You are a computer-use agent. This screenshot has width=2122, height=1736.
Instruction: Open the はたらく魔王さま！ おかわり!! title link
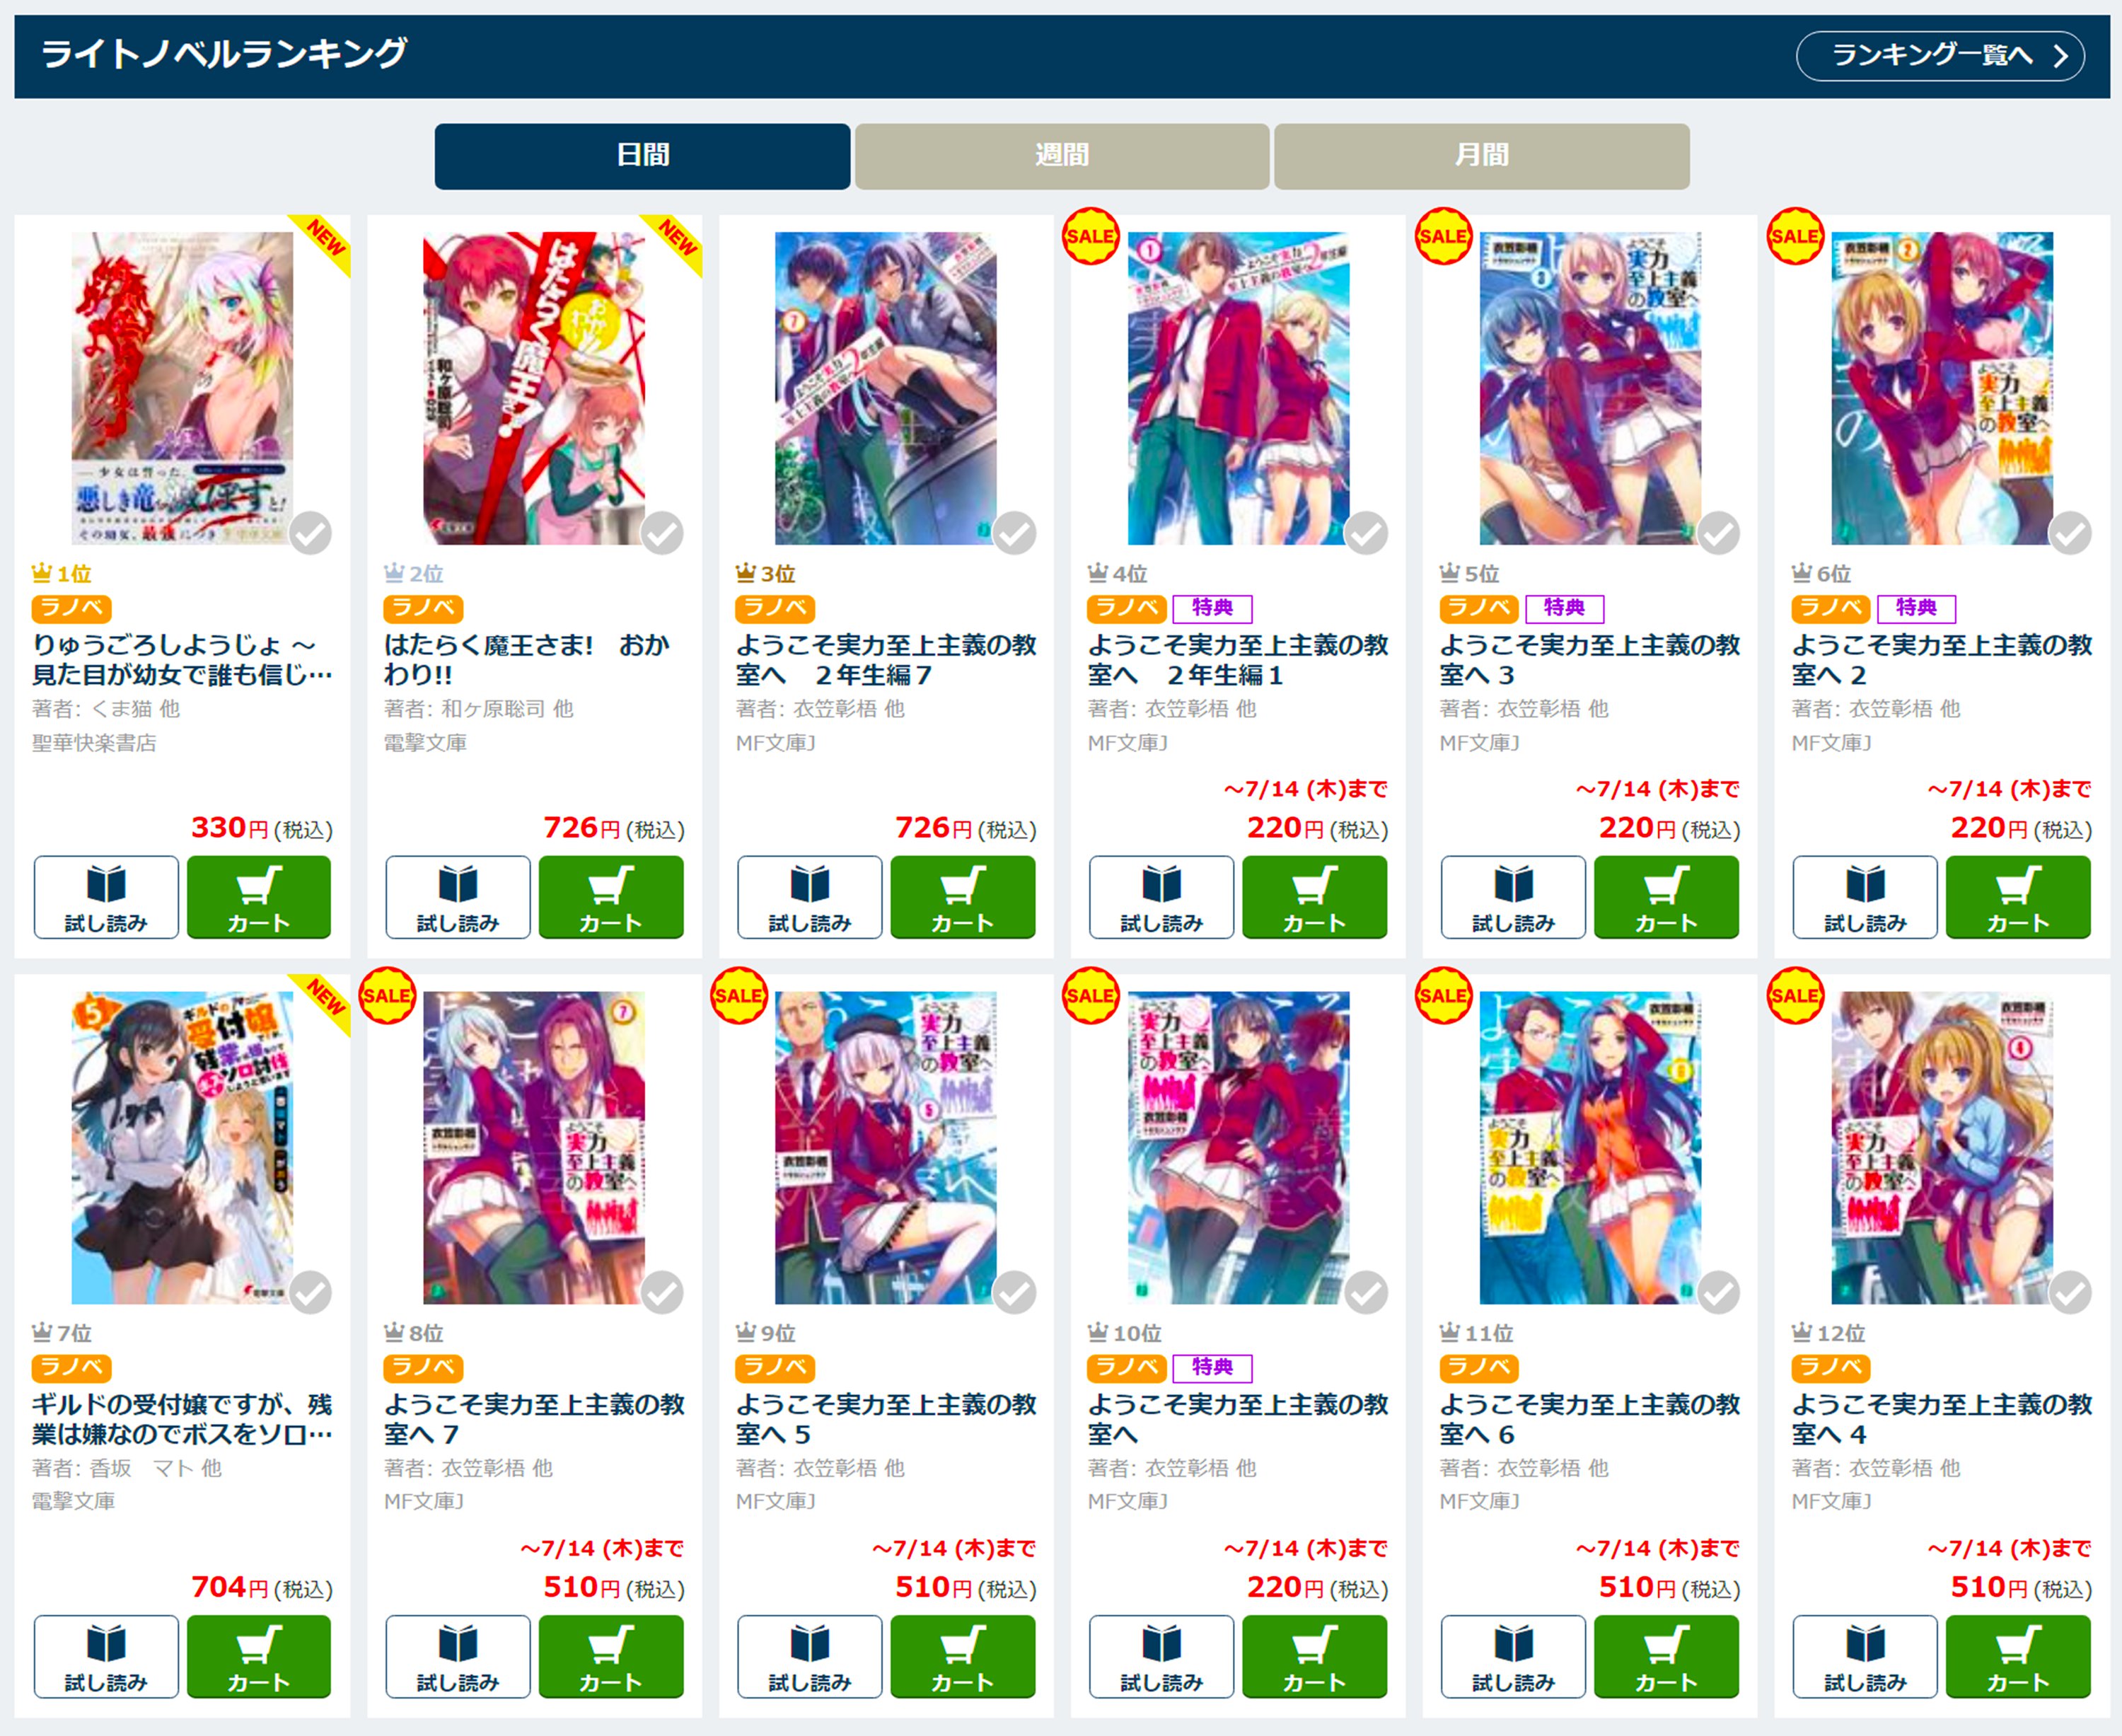click(x=526, y=660)
